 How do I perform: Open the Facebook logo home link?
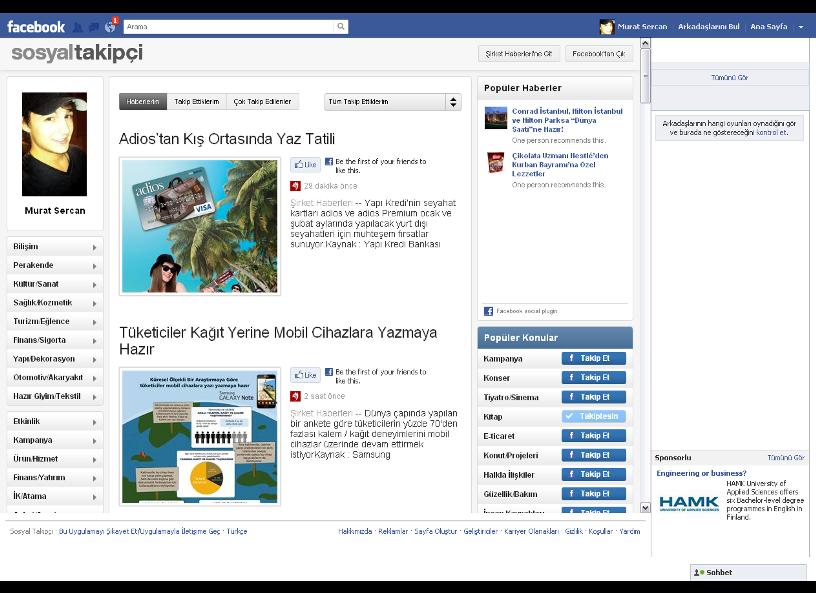click(36, 27)
